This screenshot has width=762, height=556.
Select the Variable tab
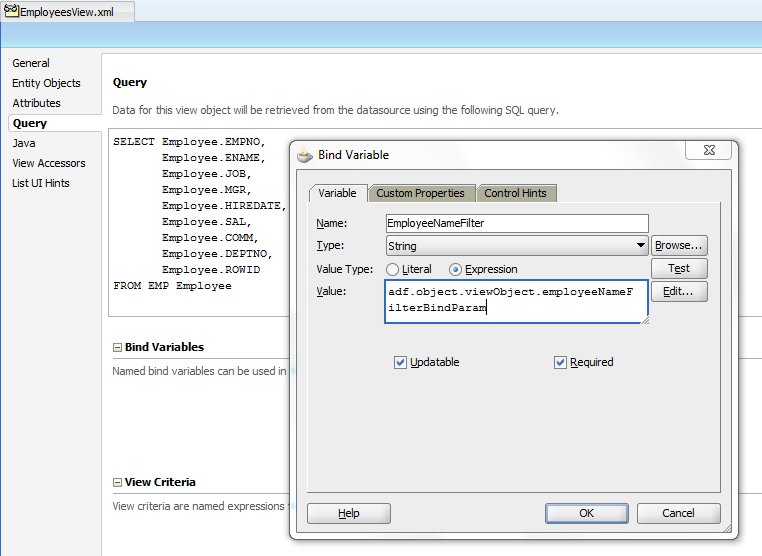(x=338, y=193)
